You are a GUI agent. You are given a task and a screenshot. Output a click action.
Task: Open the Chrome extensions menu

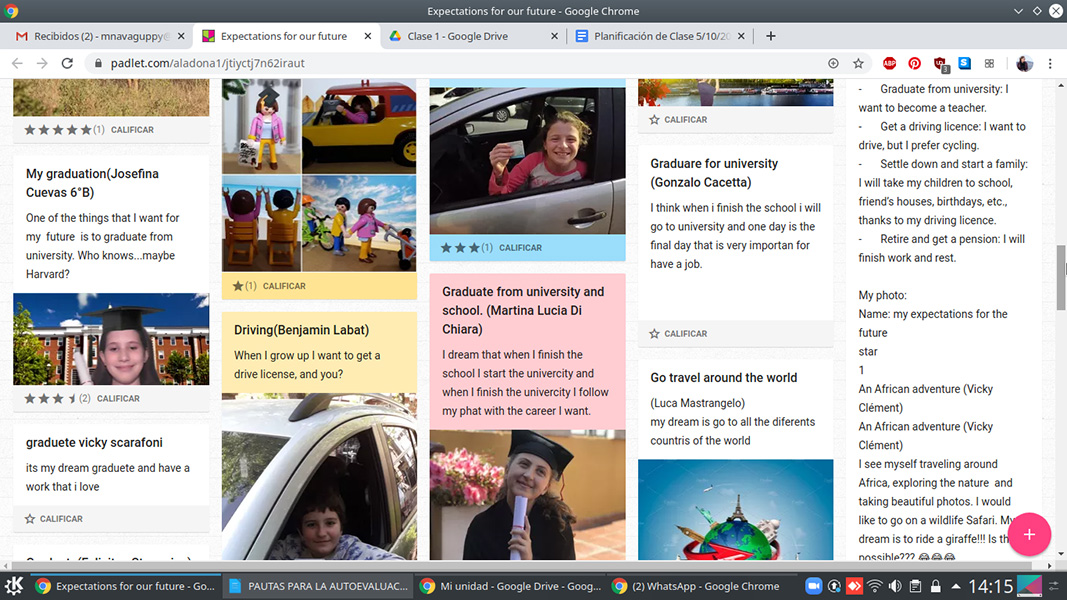click(989, 63)
